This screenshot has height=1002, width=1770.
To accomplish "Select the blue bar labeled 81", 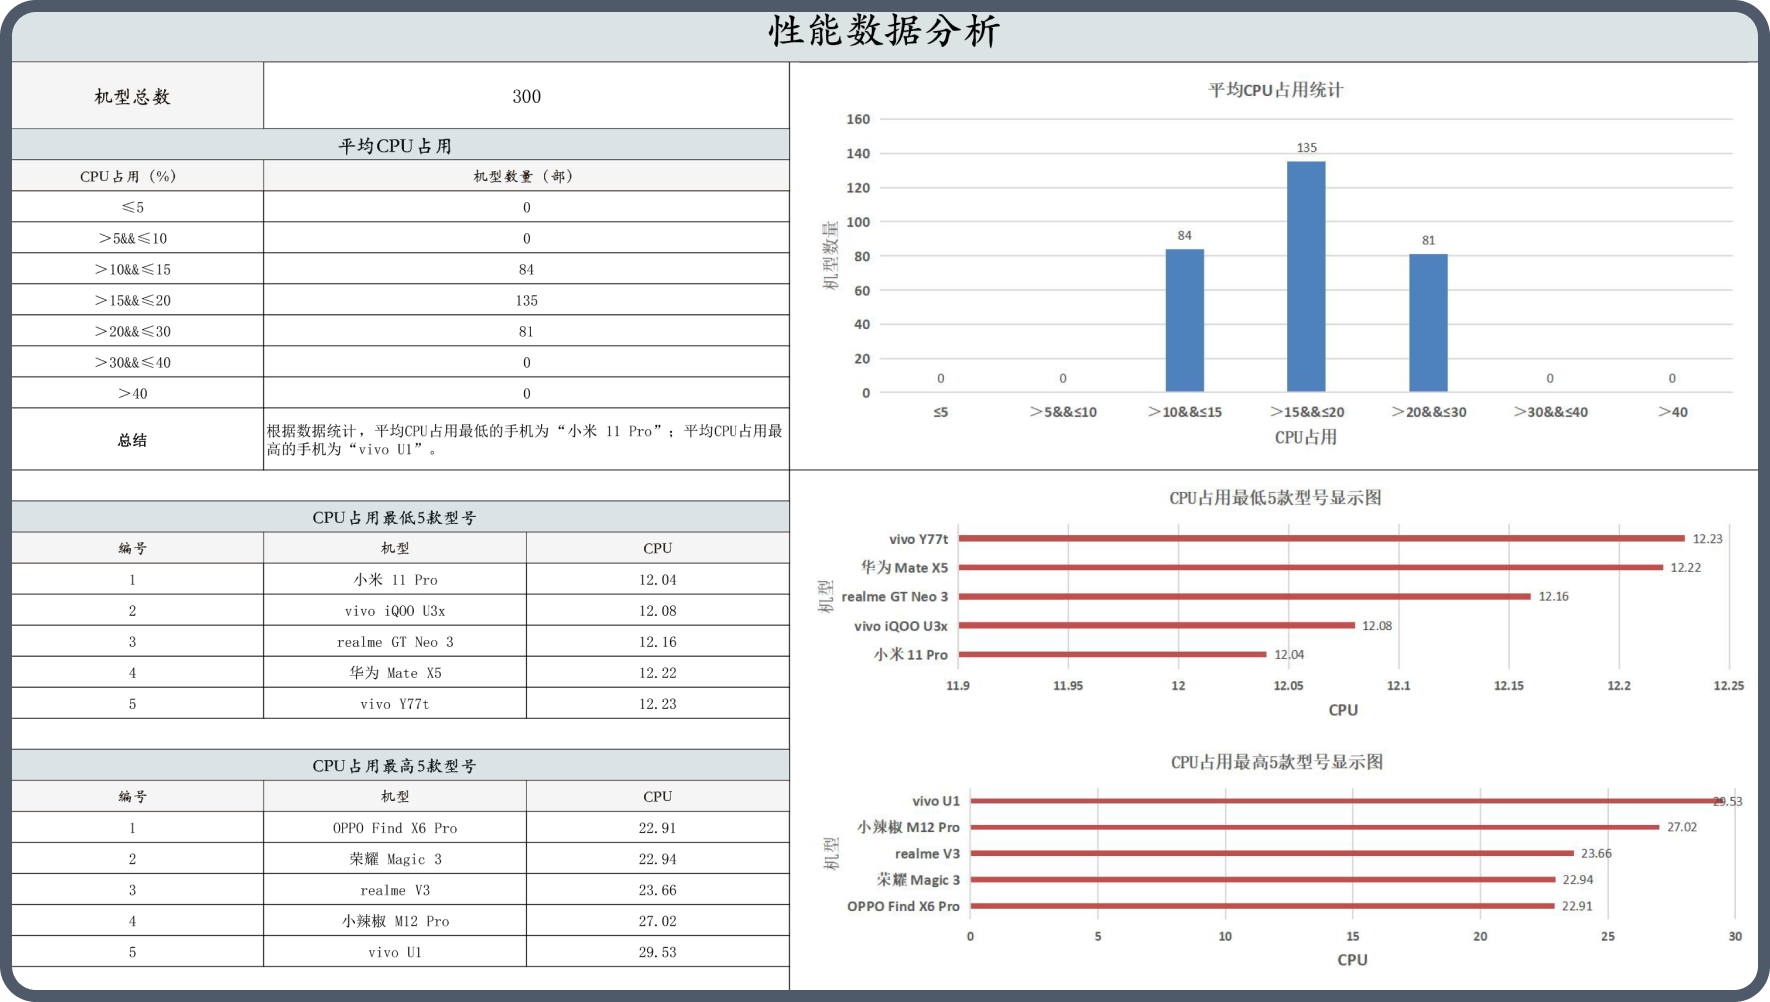I will coord(1428,322).
